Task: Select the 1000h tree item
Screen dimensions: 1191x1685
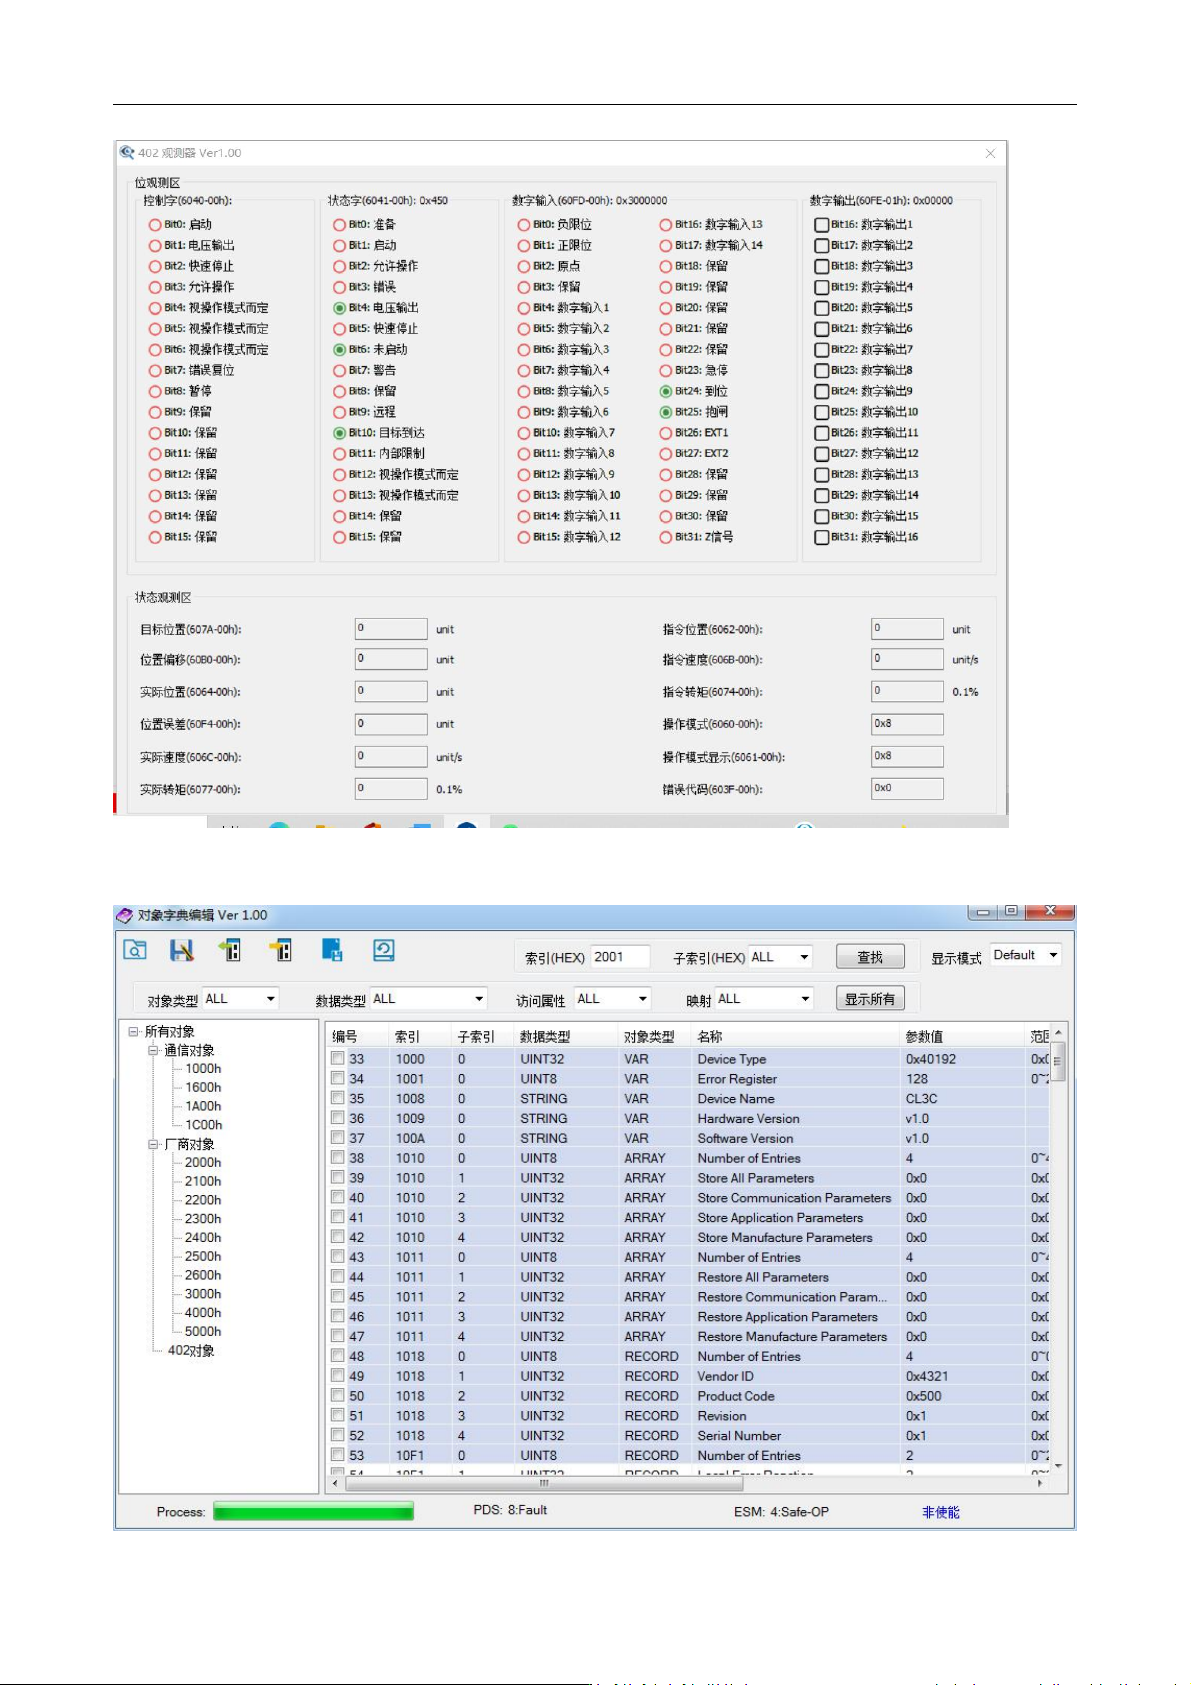Action: click(203, 1069)
